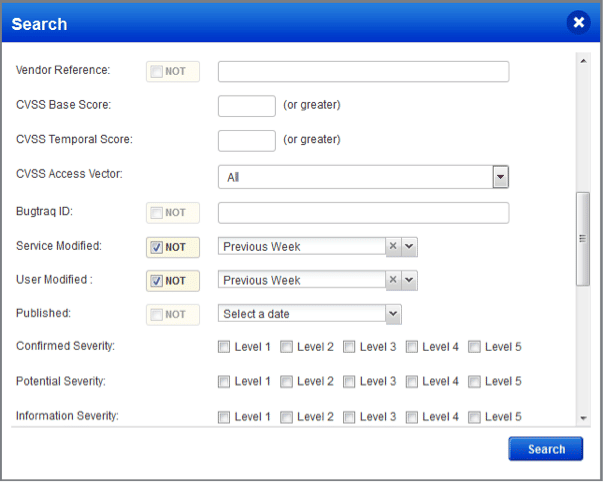
Task: Click the User Modified 'Previous Week' field
Action: click(302, 280)
